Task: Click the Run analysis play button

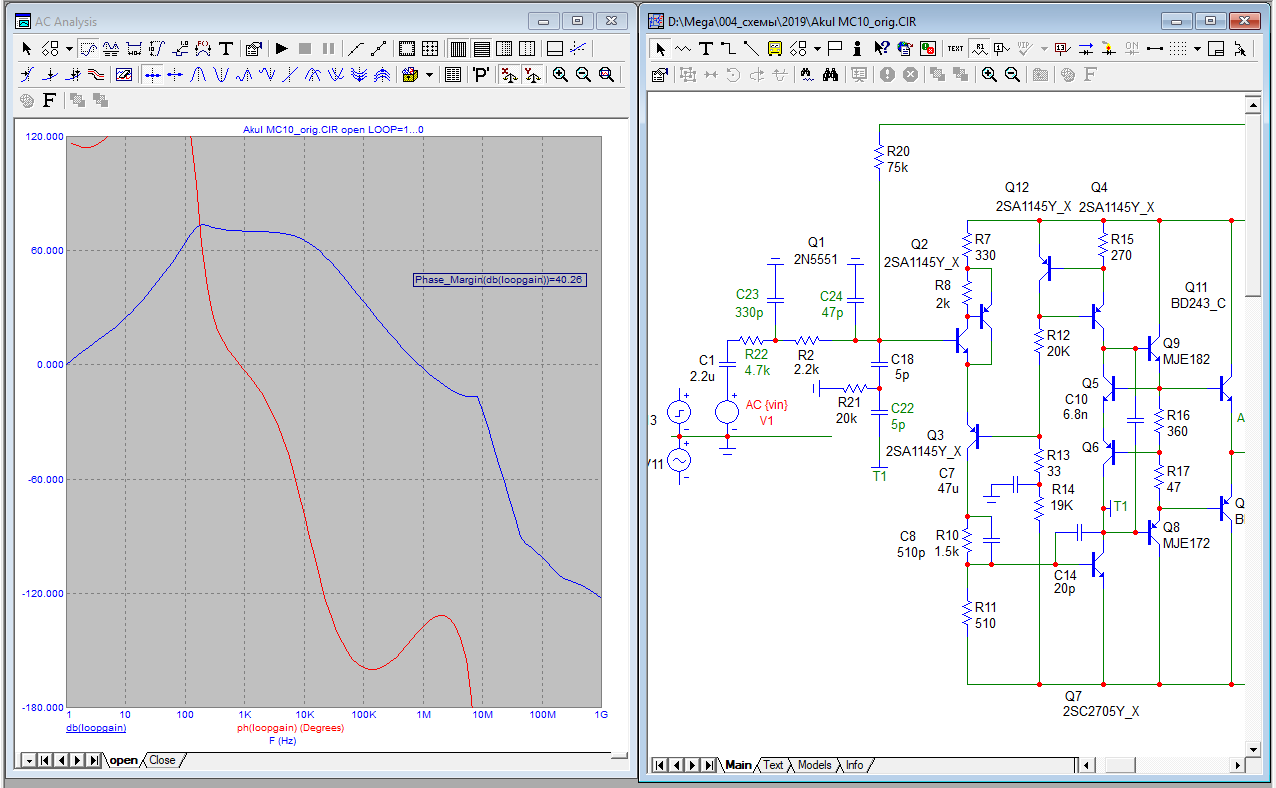Action: pos(281,48)
